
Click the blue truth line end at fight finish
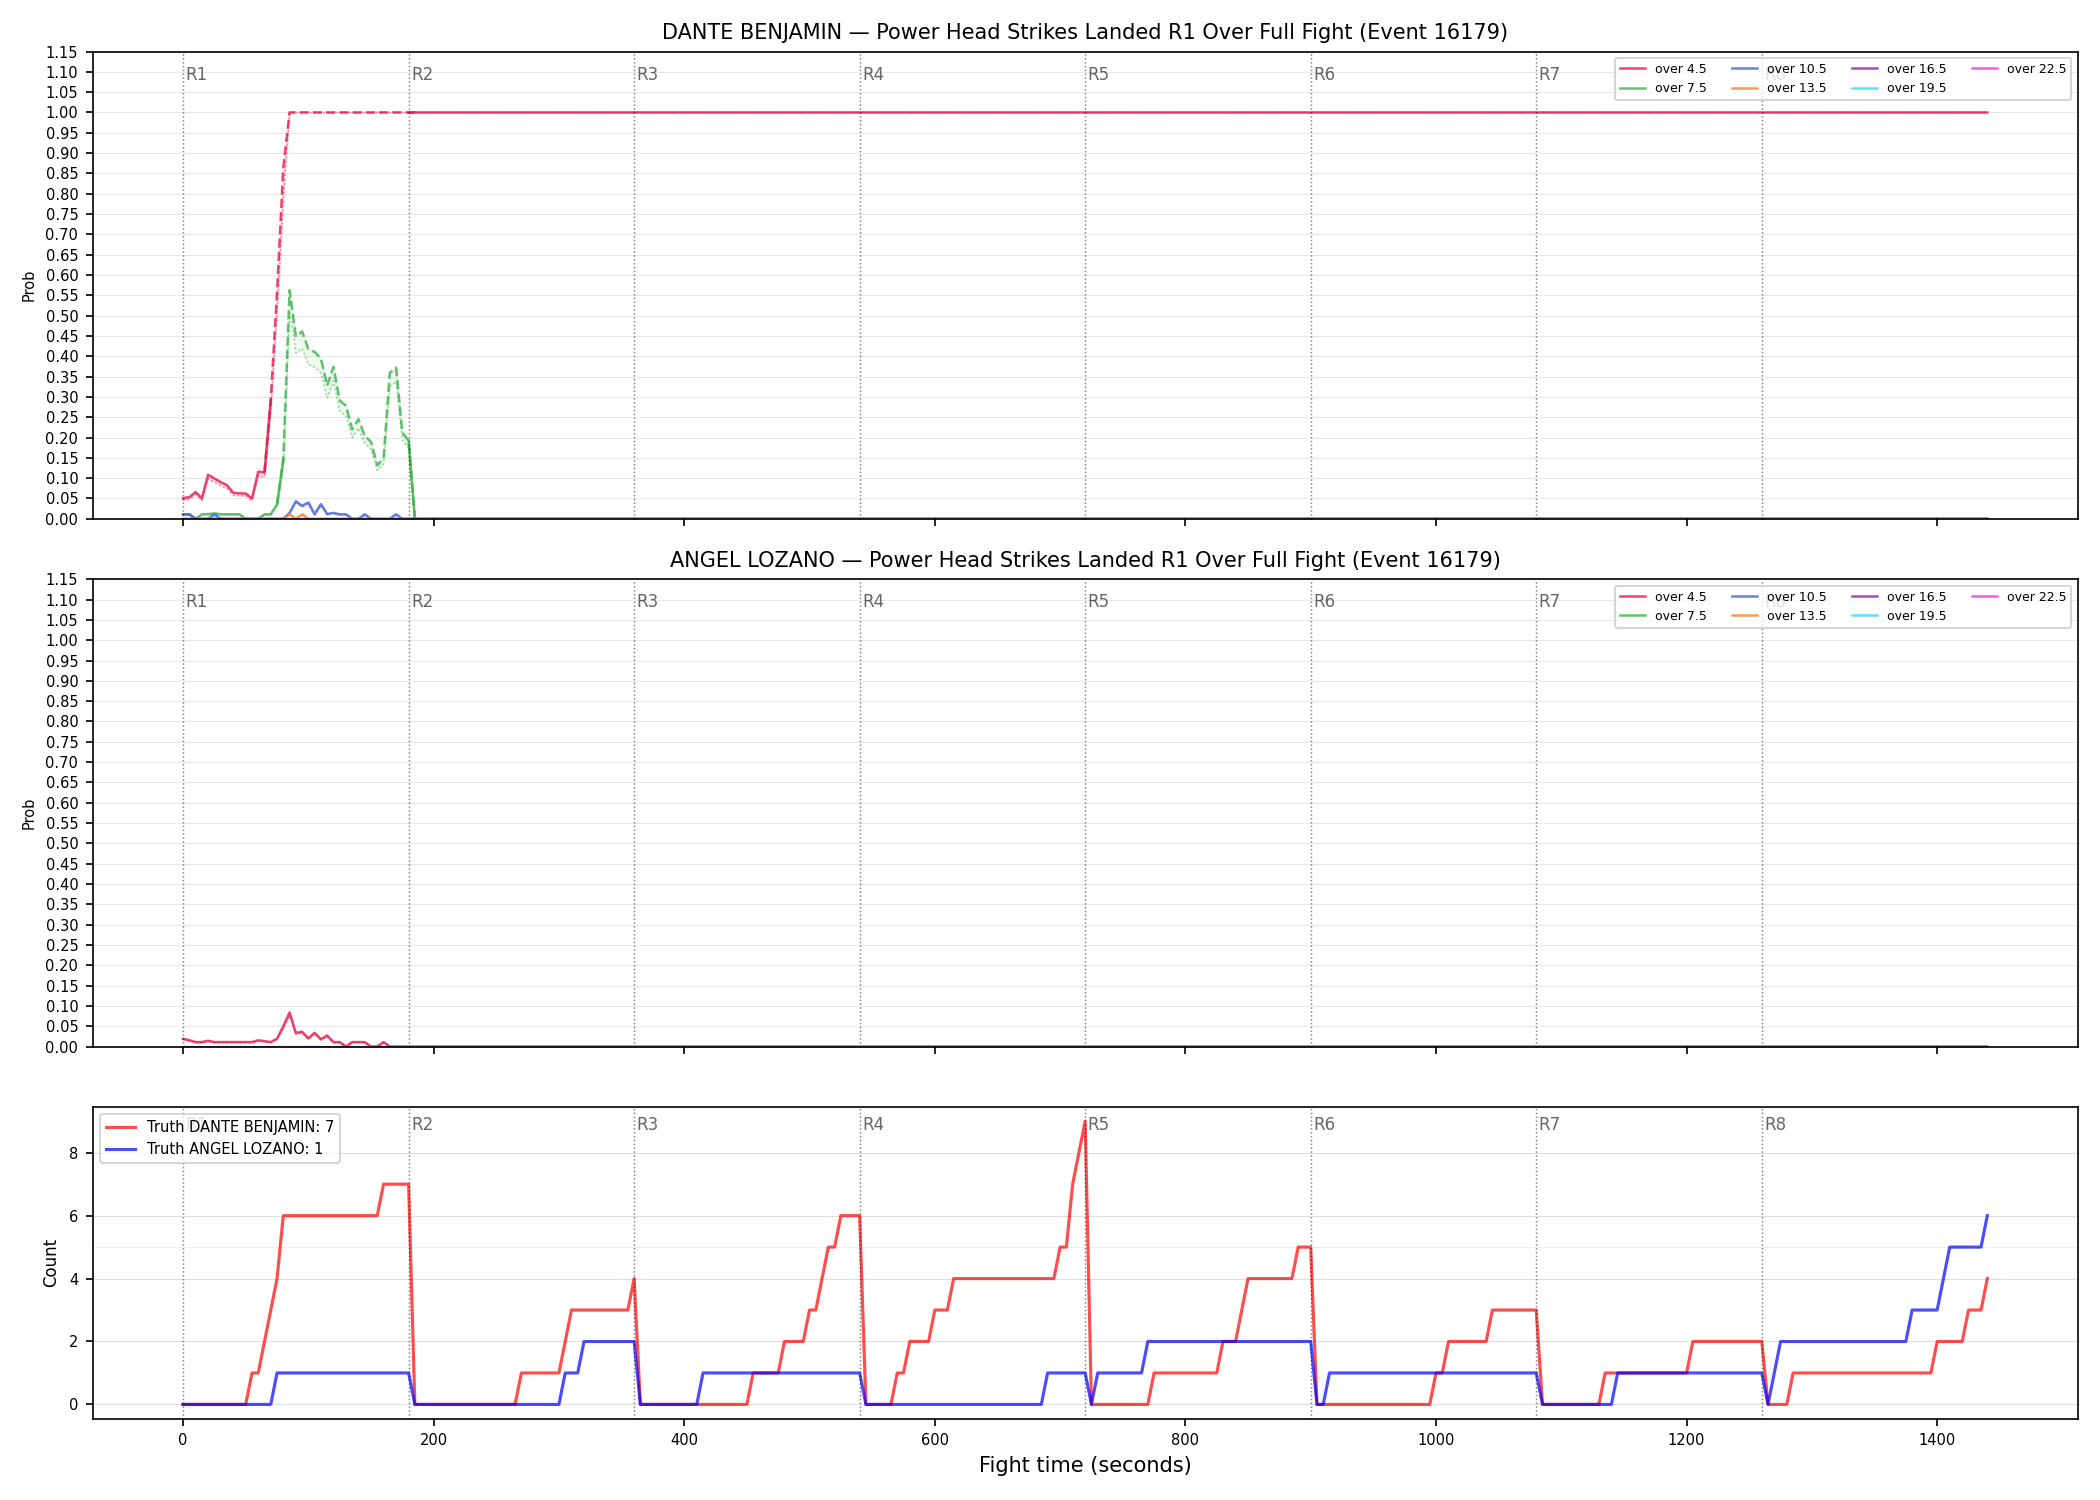pos(1987,1216)
